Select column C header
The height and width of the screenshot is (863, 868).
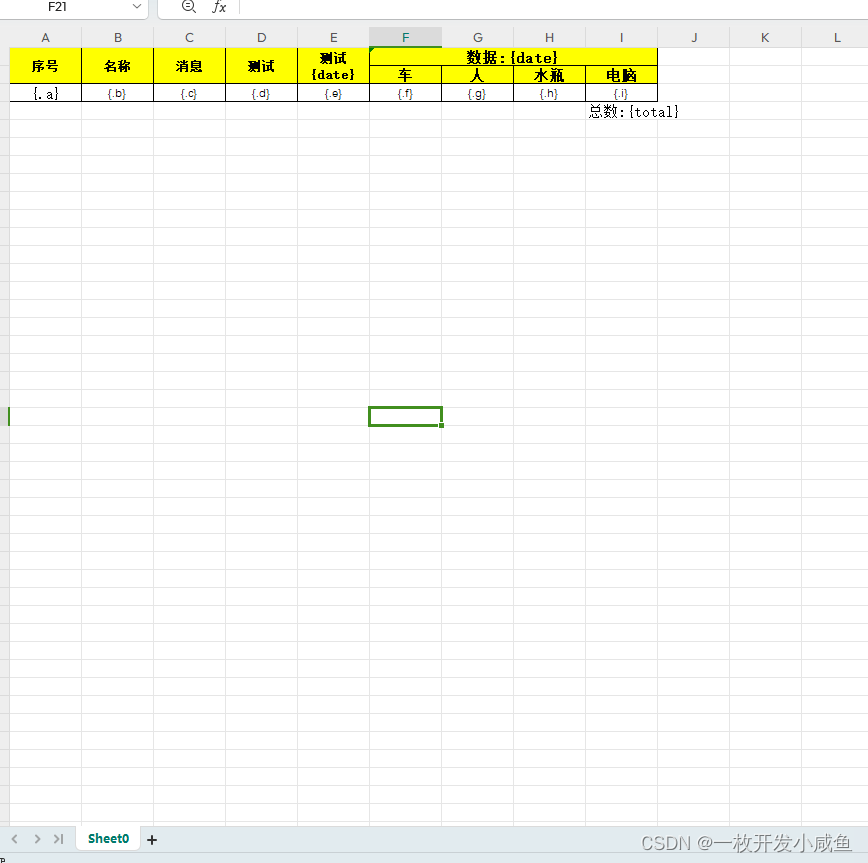189,38
